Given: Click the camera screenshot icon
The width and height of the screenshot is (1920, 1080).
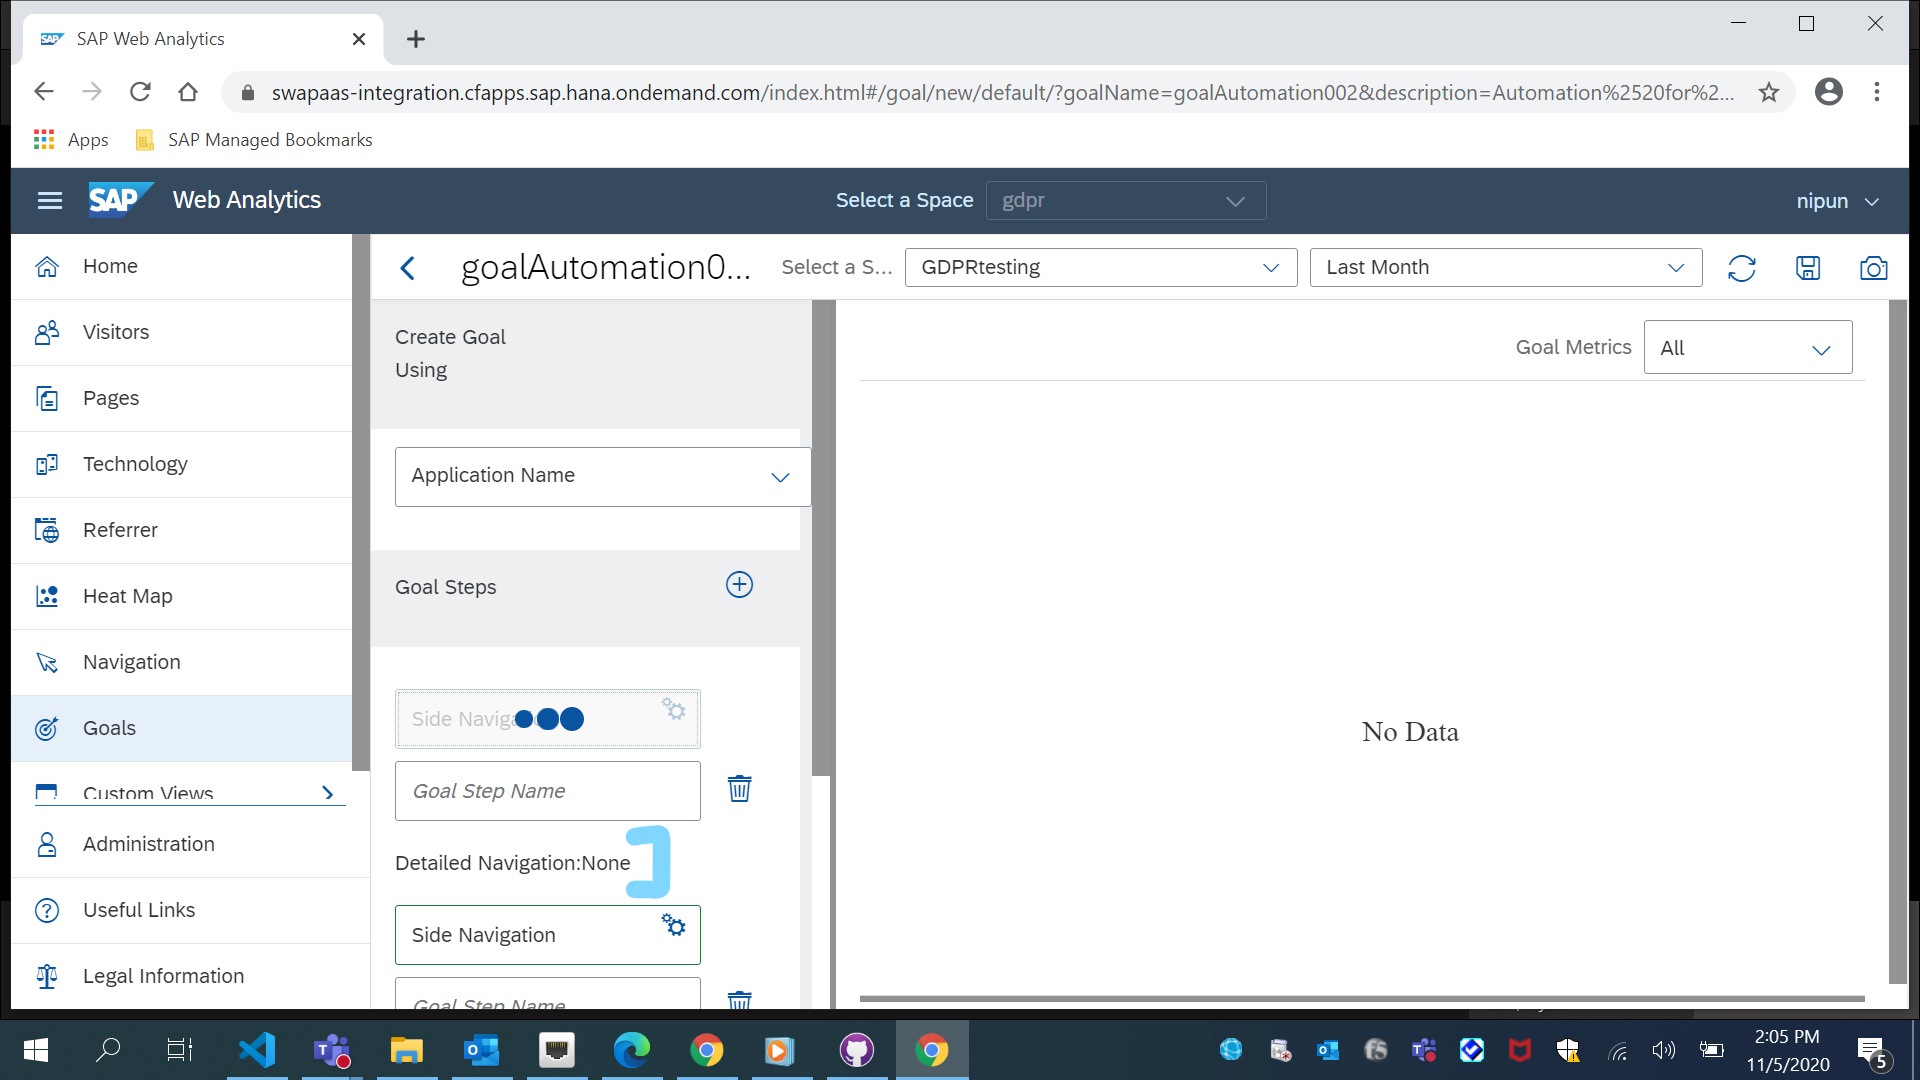Looking at the screenshot, I should pyautogui.click(x=1874, y=267).
